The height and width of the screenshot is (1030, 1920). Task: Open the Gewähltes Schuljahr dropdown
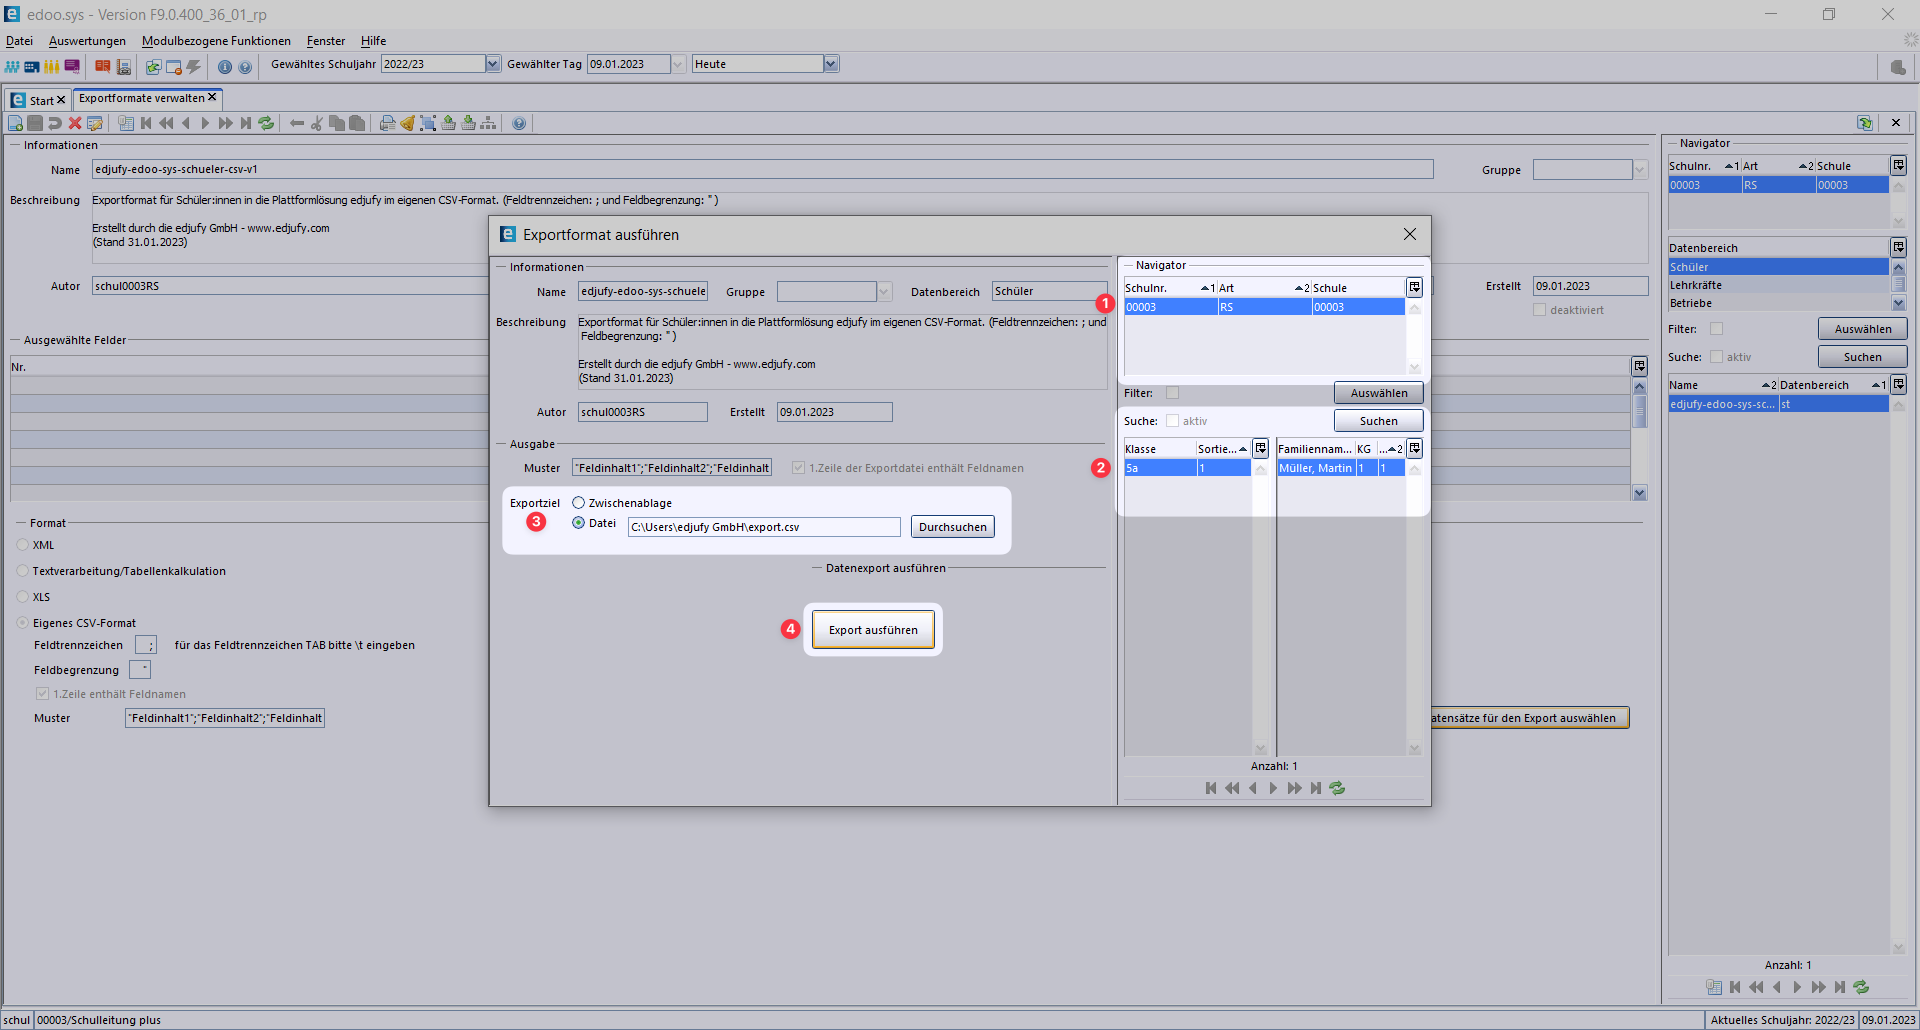click(x=490, y=63)
